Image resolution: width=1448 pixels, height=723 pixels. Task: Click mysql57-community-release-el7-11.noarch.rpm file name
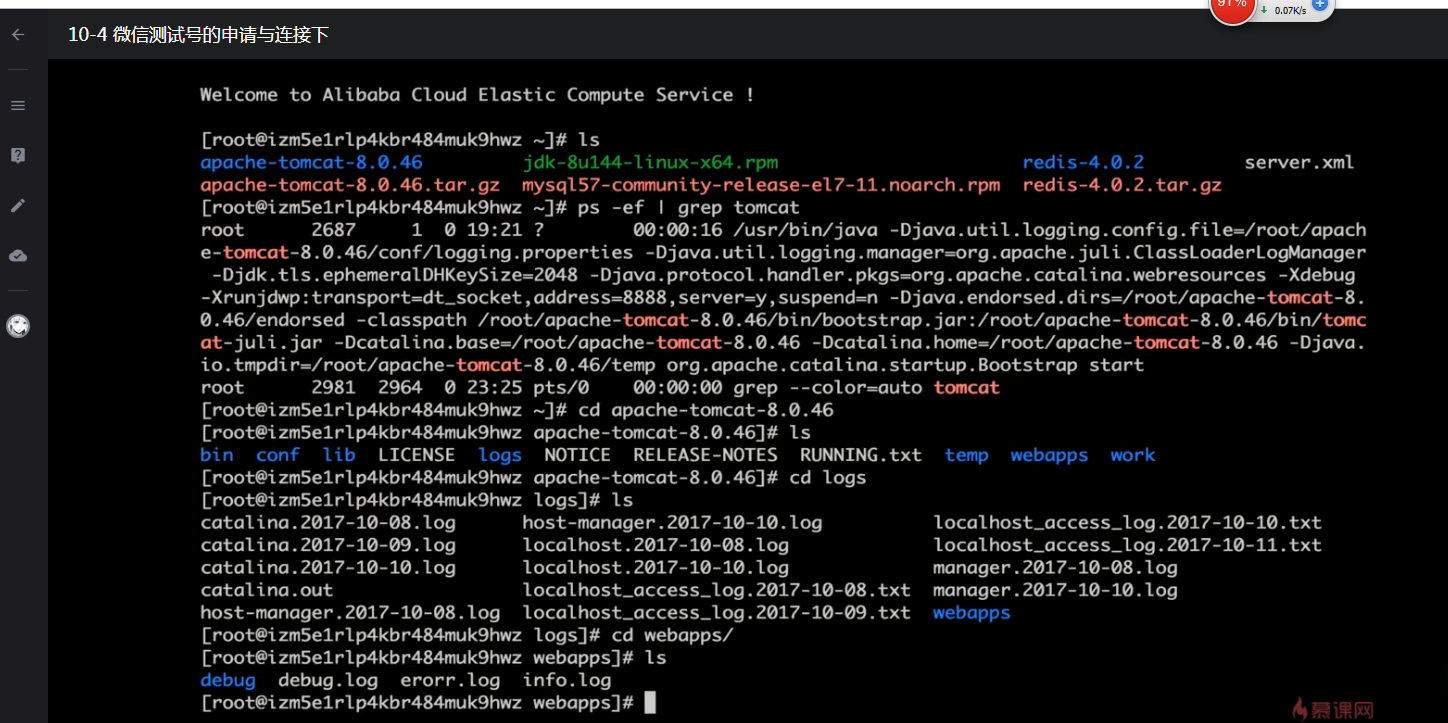(x=761, y=185)
